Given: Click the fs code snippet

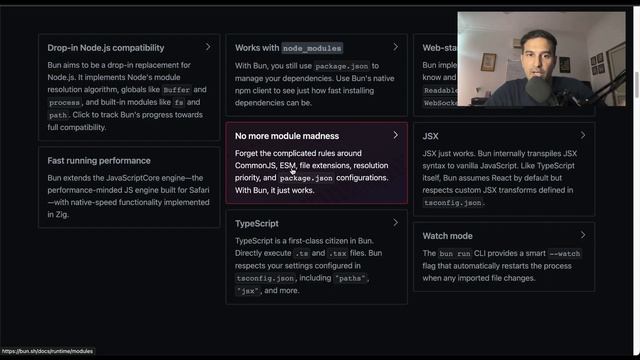Looking at the screenshot, I should [x=179, y=102].
